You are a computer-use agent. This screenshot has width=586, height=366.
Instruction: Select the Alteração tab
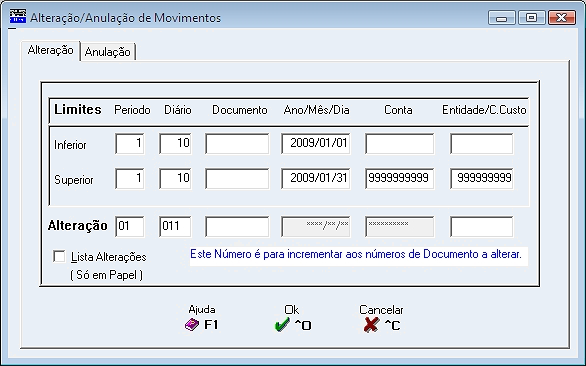pos(50,50)
